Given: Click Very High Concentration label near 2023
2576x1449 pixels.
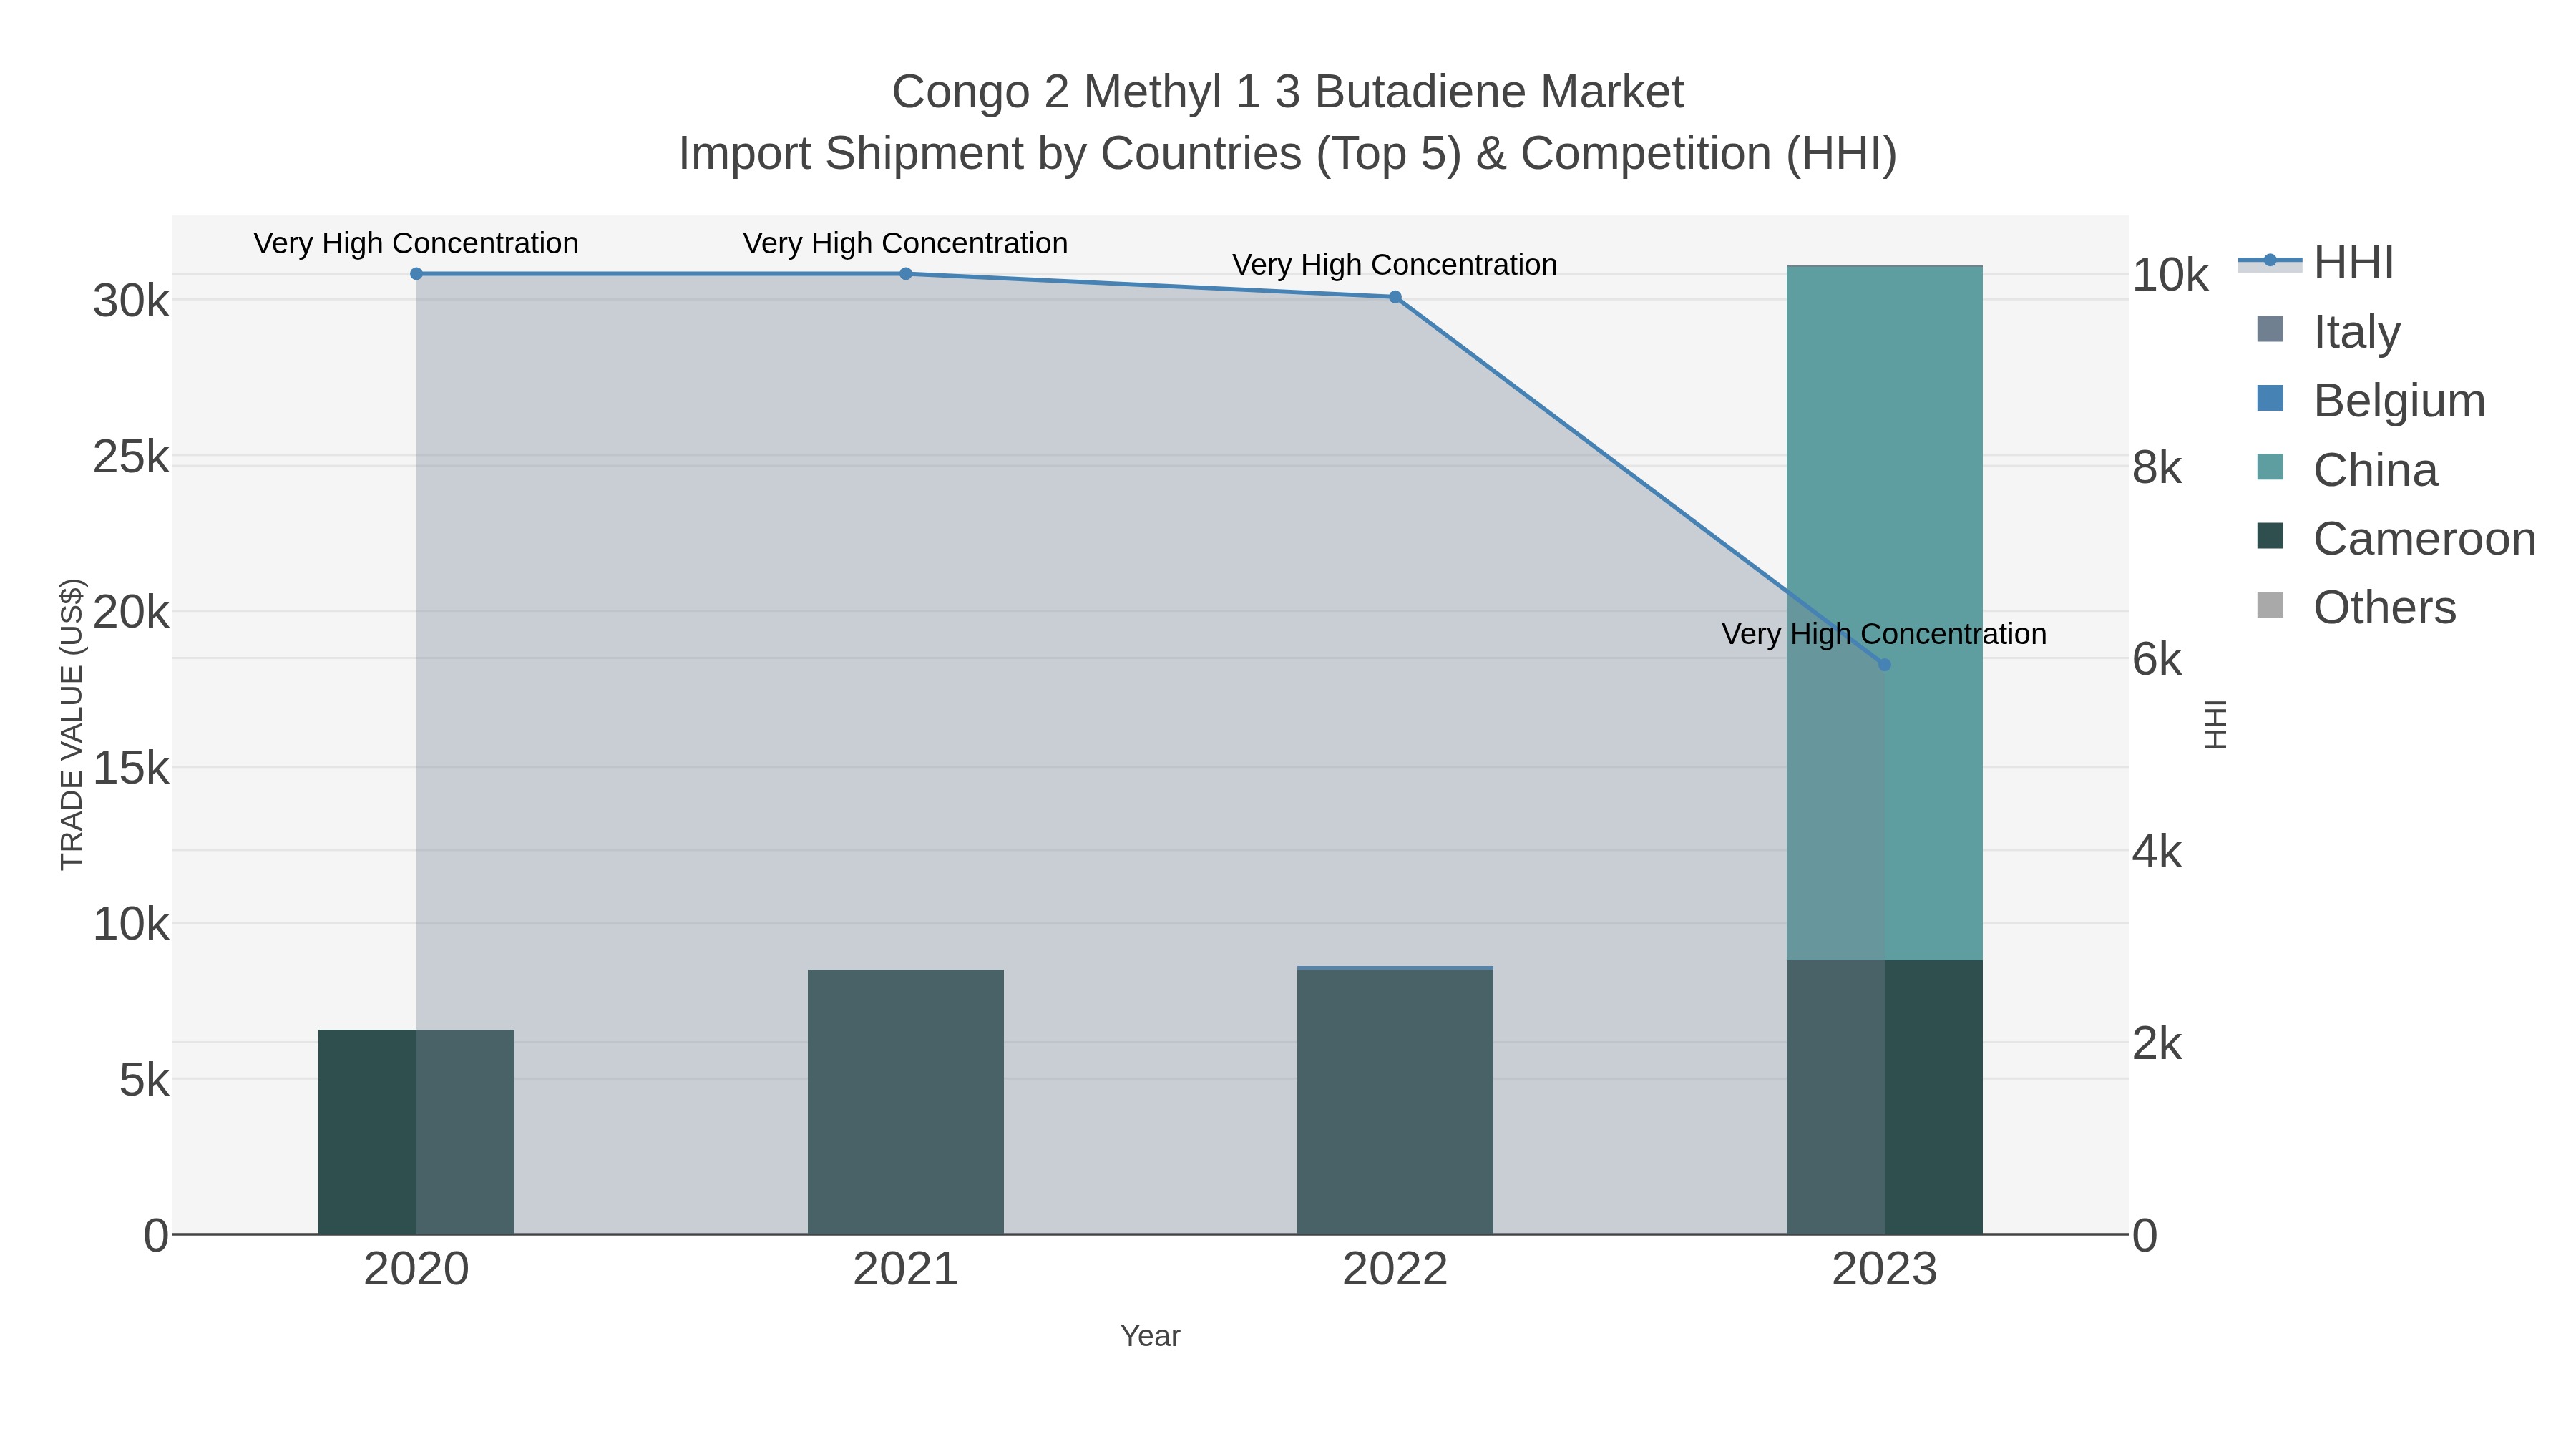Looking at the screenshot, I should click(1884, 634).
